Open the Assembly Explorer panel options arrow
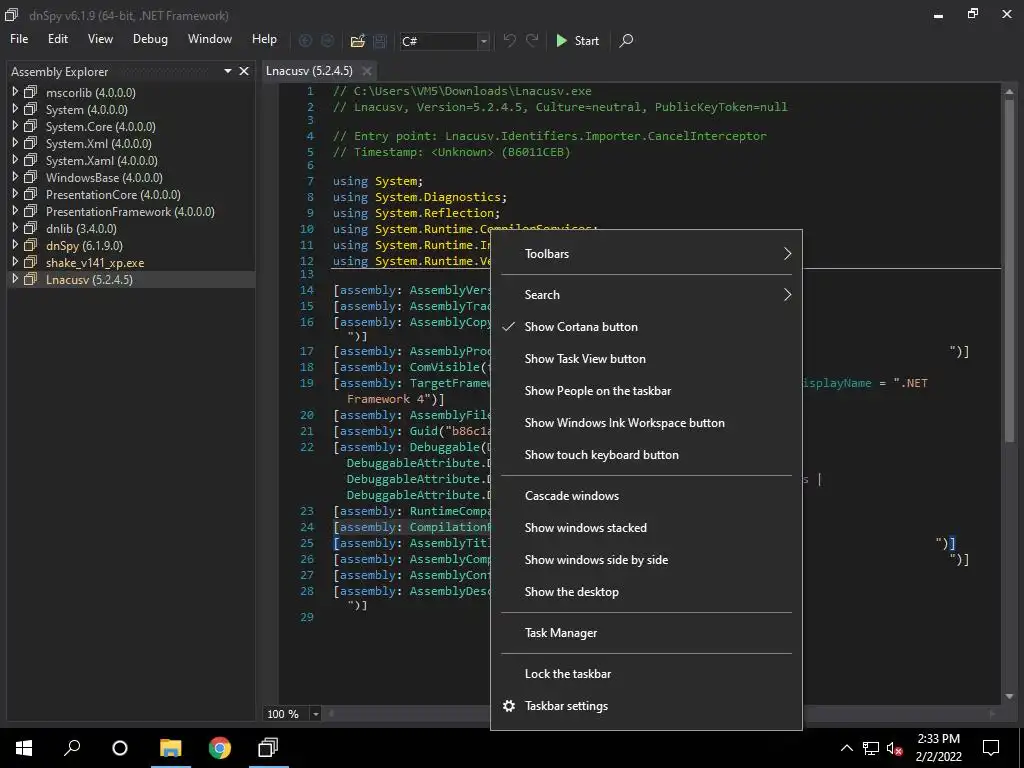 (228, 71)
